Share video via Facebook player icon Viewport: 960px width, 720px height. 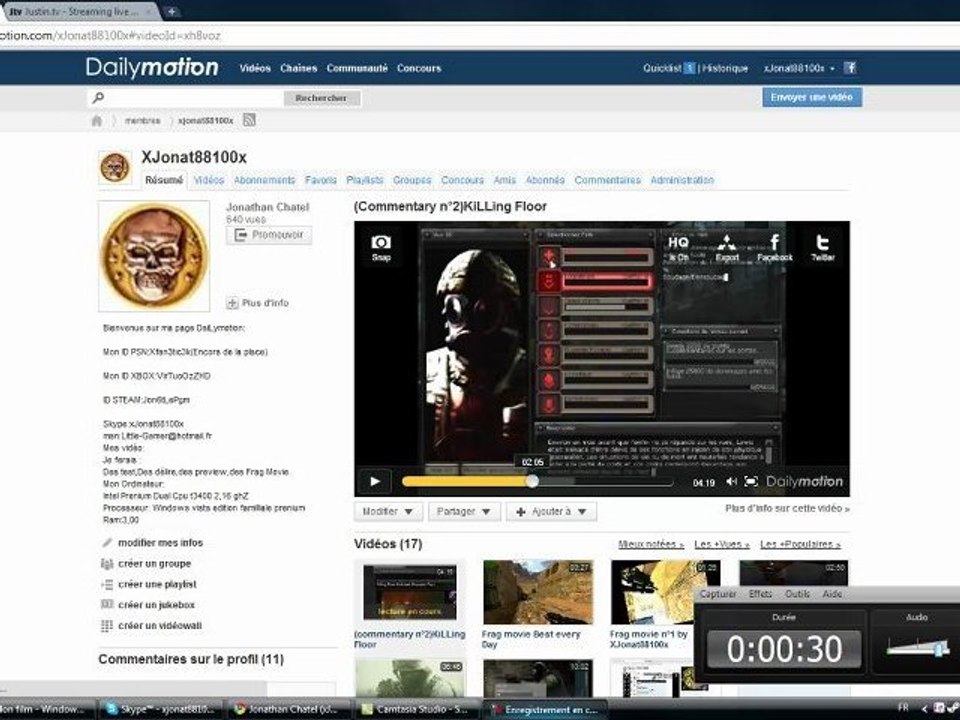click(x=774, y=247)
